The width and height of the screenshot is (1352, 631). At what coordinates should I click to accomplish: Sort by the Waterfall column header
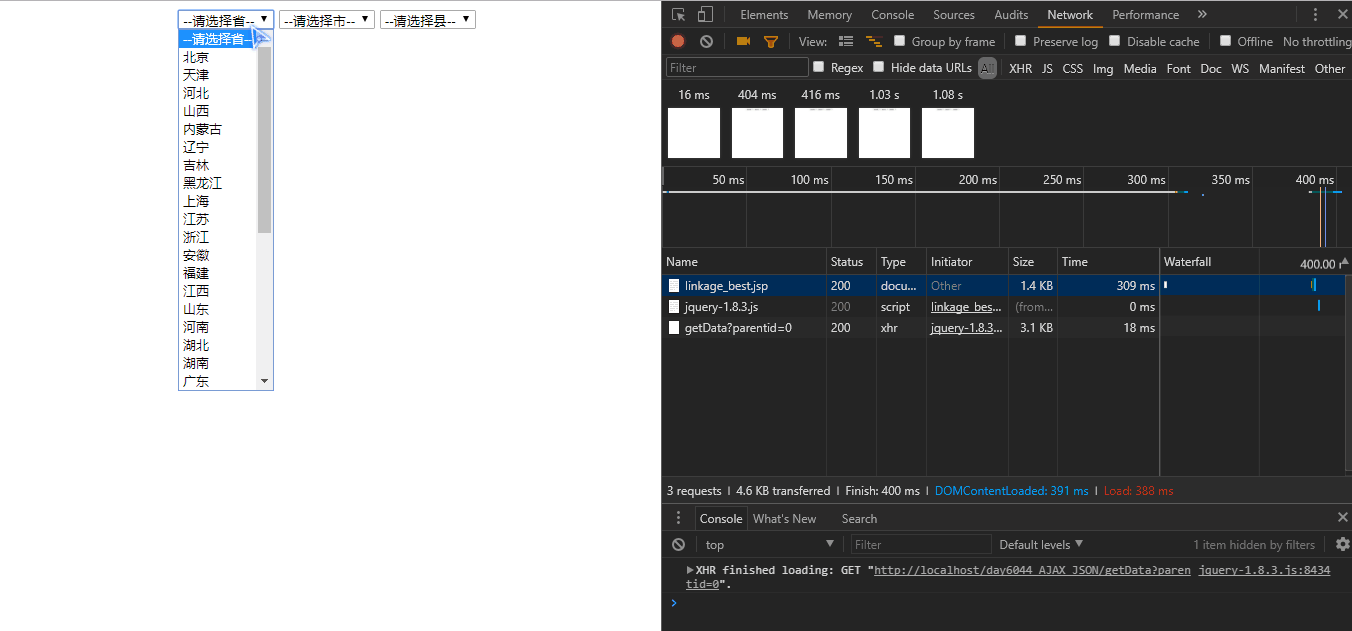point(1254,262)
